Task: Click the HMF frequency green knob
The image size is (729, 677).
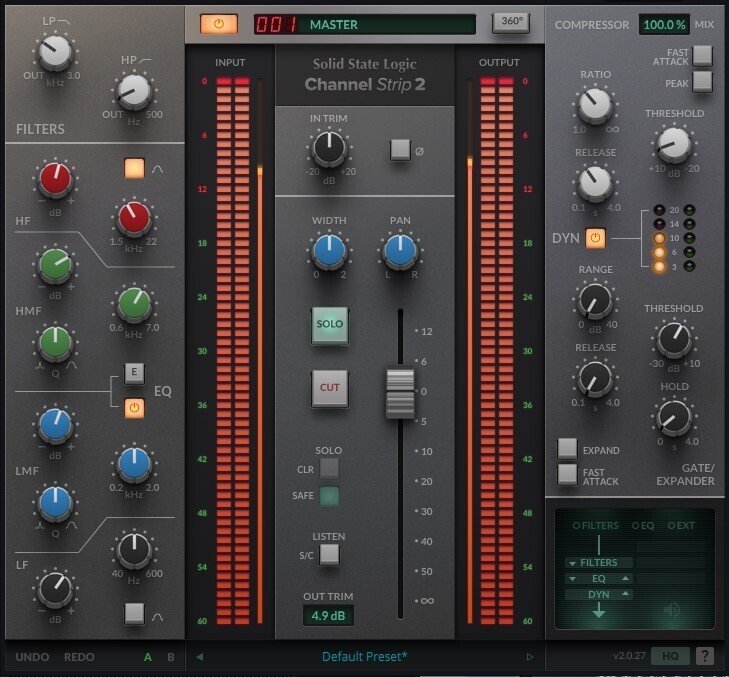Action: (134, 304)
